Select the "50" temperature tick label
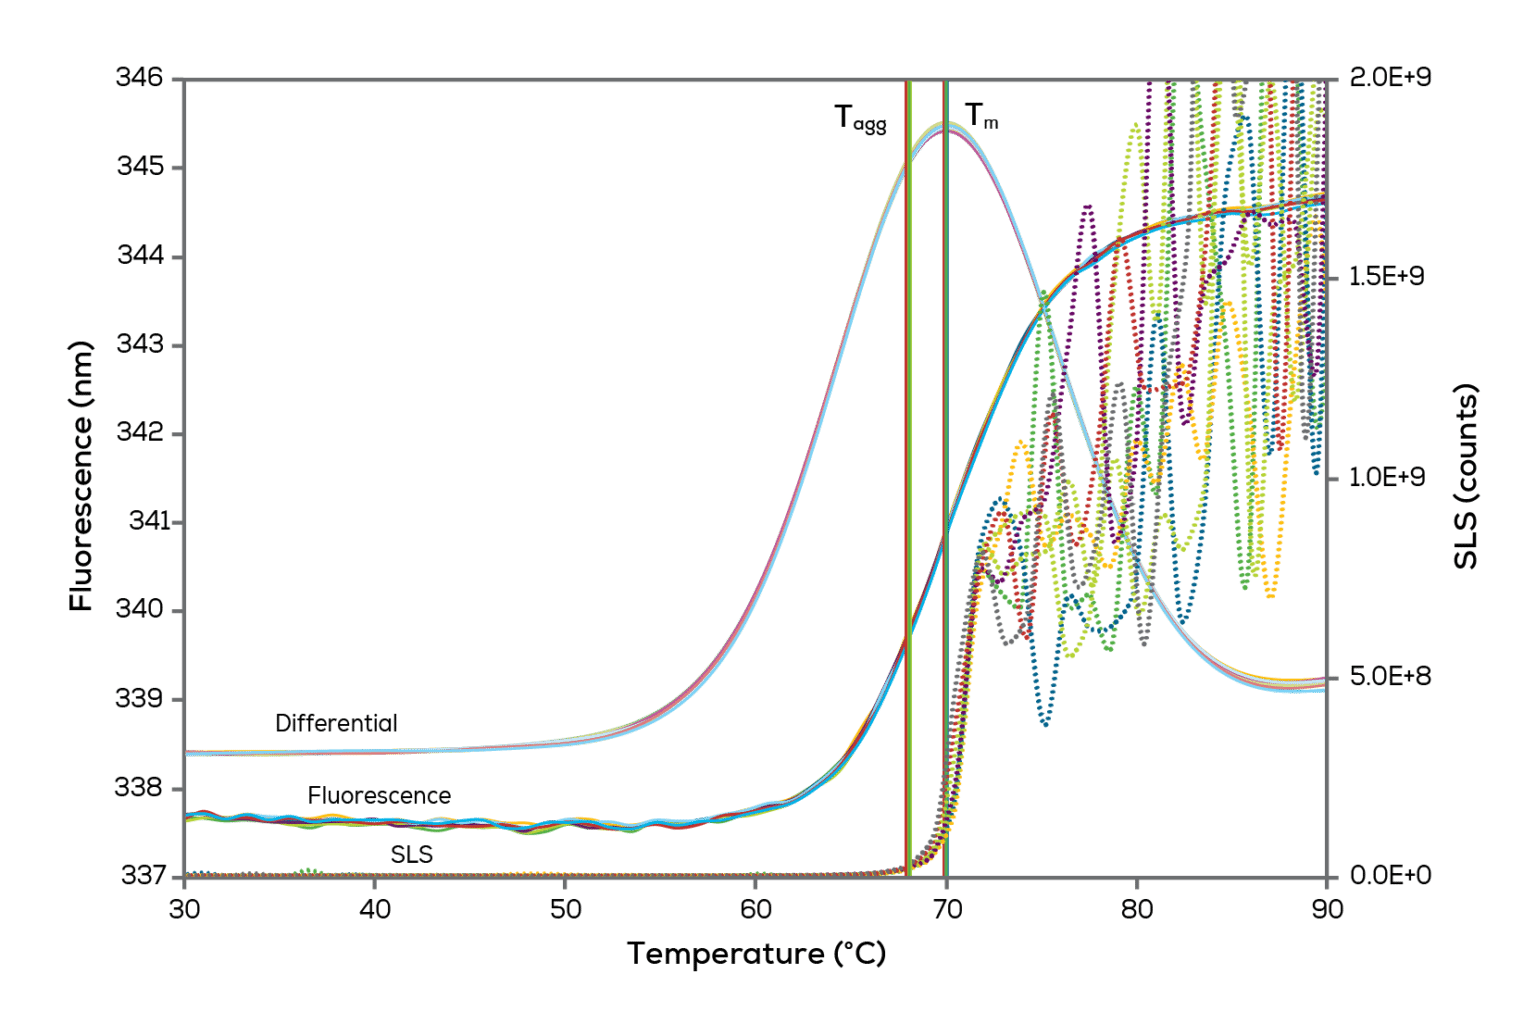The height and width of the screenshot is (1024, 1536). pyautogui.click(x=565, y=909)
